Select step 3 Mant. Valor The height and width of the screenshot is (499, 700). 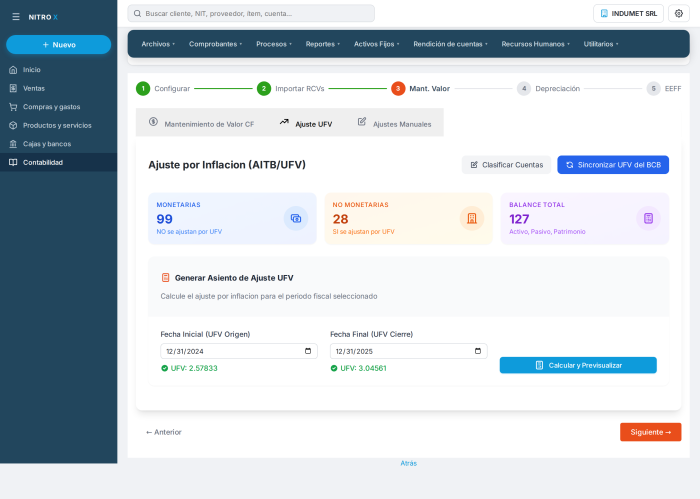click(421, 88)
